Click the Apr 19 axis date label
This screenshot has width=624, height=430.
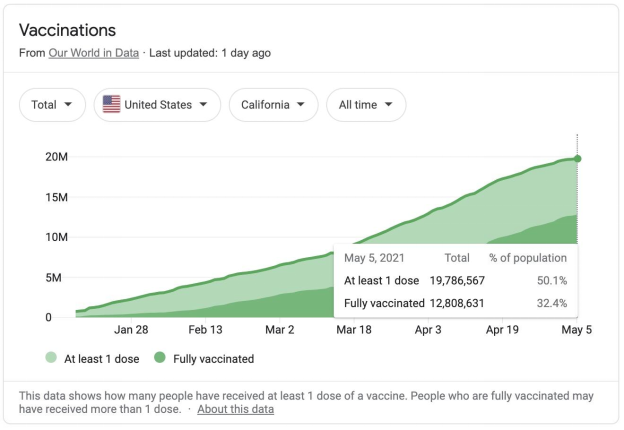pos(503,329)
